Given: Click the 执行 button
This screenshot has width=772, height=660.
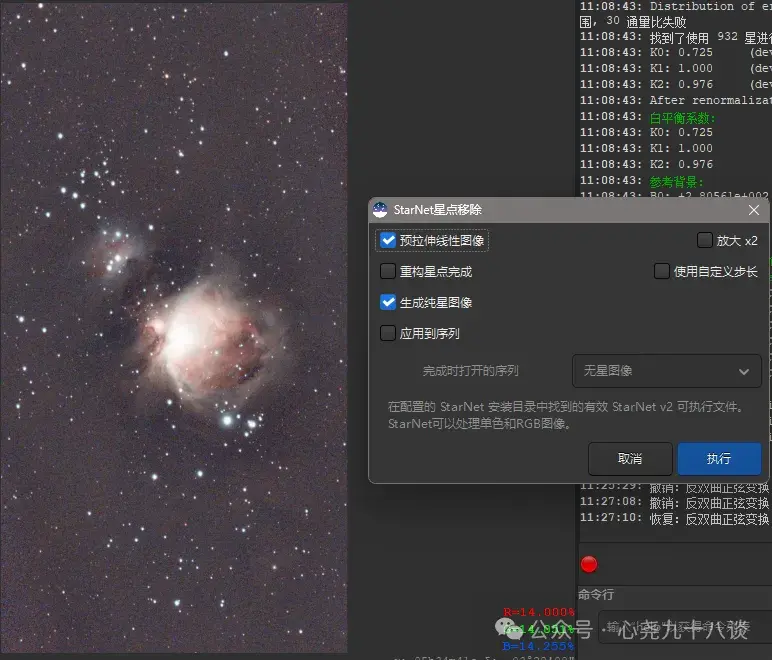Looking at the screenshot, I should point(719,459).
